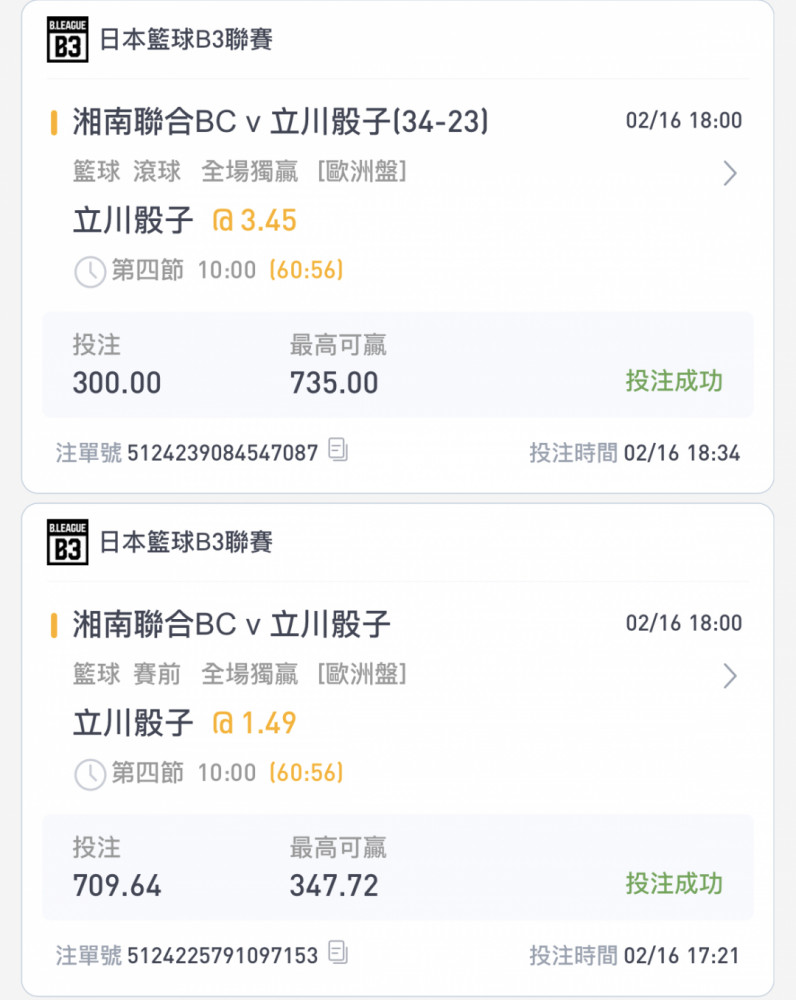Select 立川骰子 @3.45 odds
Image resolution: width=796 pixels, height=1000 pixels.
pyautogui.click(x=185, y=221)
